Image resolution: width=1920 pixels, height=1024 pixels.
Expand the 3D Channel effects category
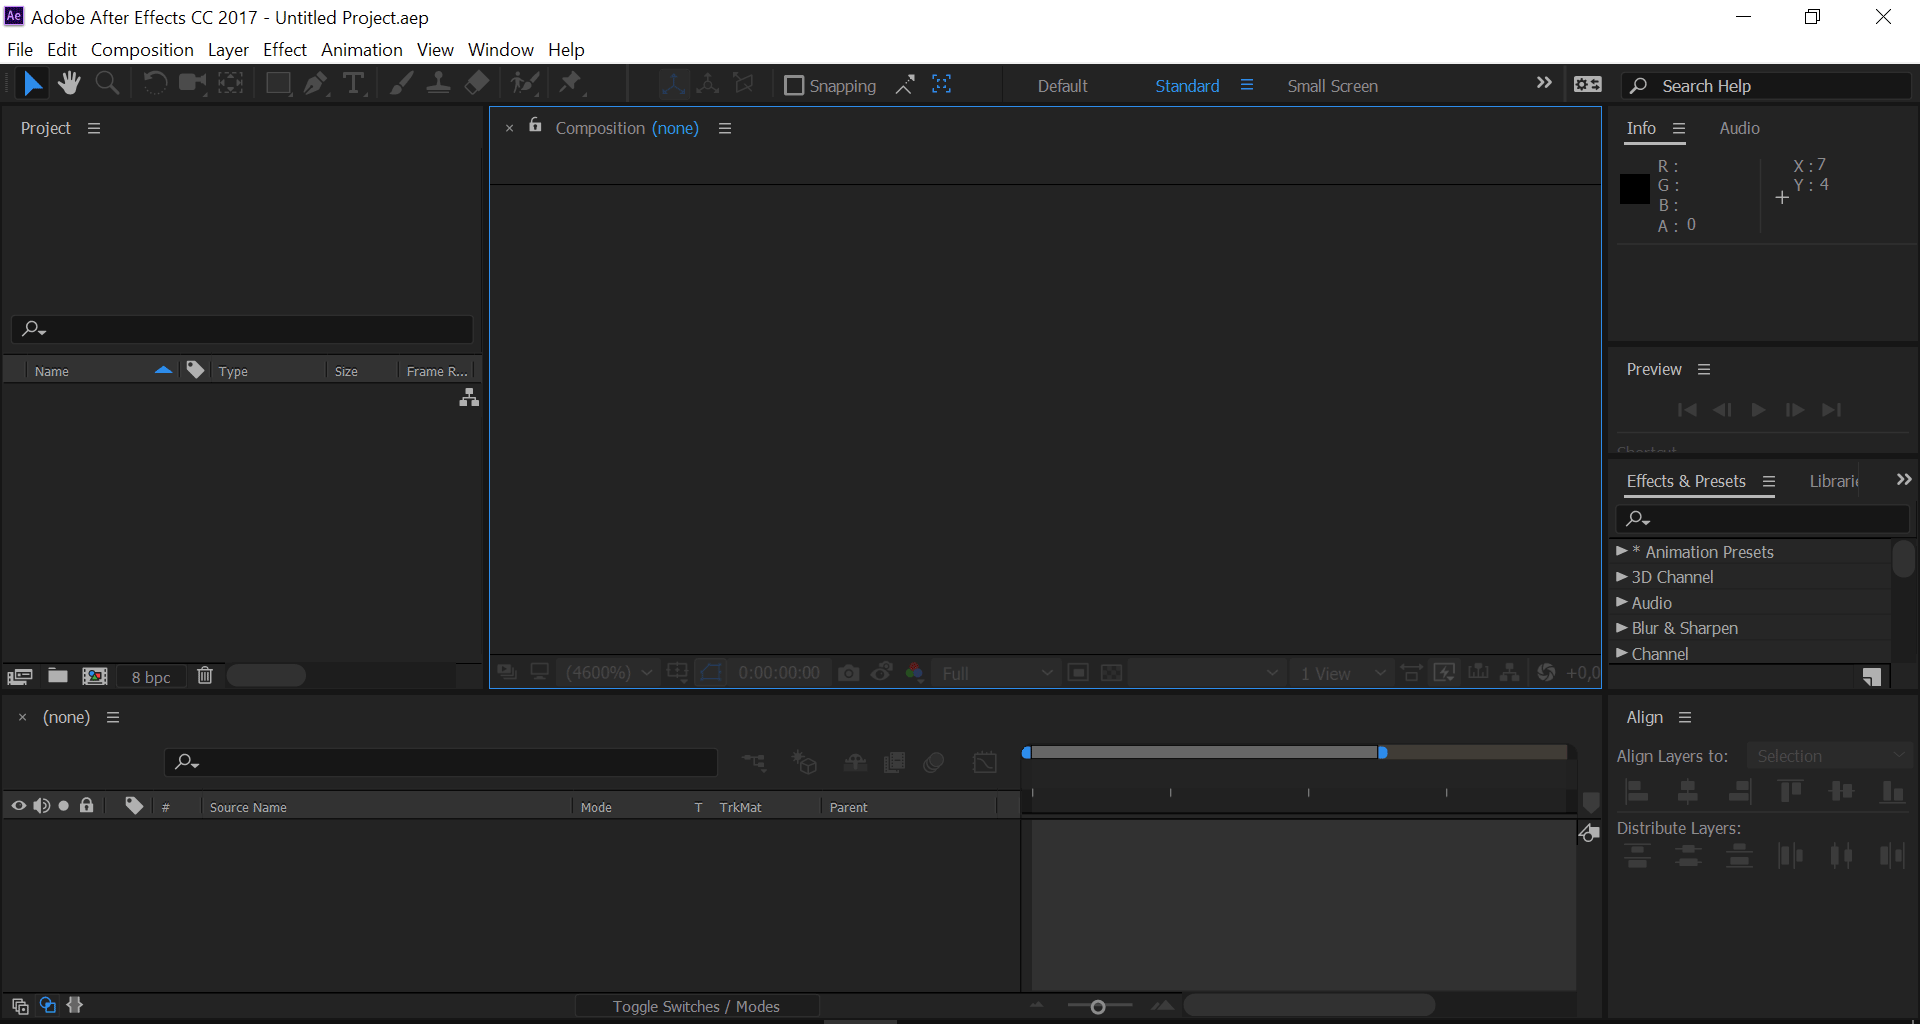pyautogui.click(x=1621, y=577)
